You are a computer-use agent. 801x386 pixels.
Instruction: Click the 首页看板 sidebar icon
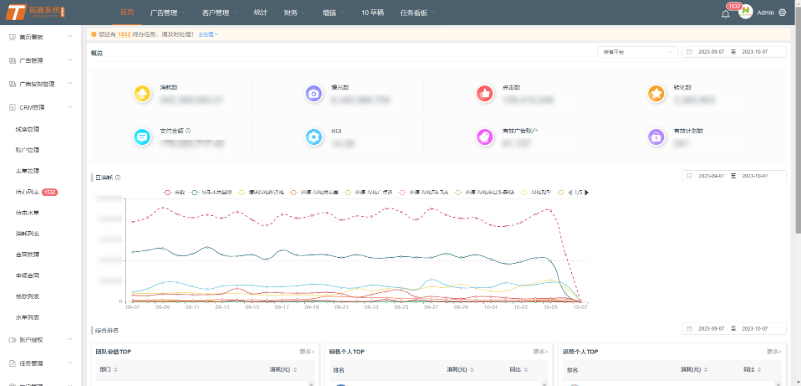(13, 37)
